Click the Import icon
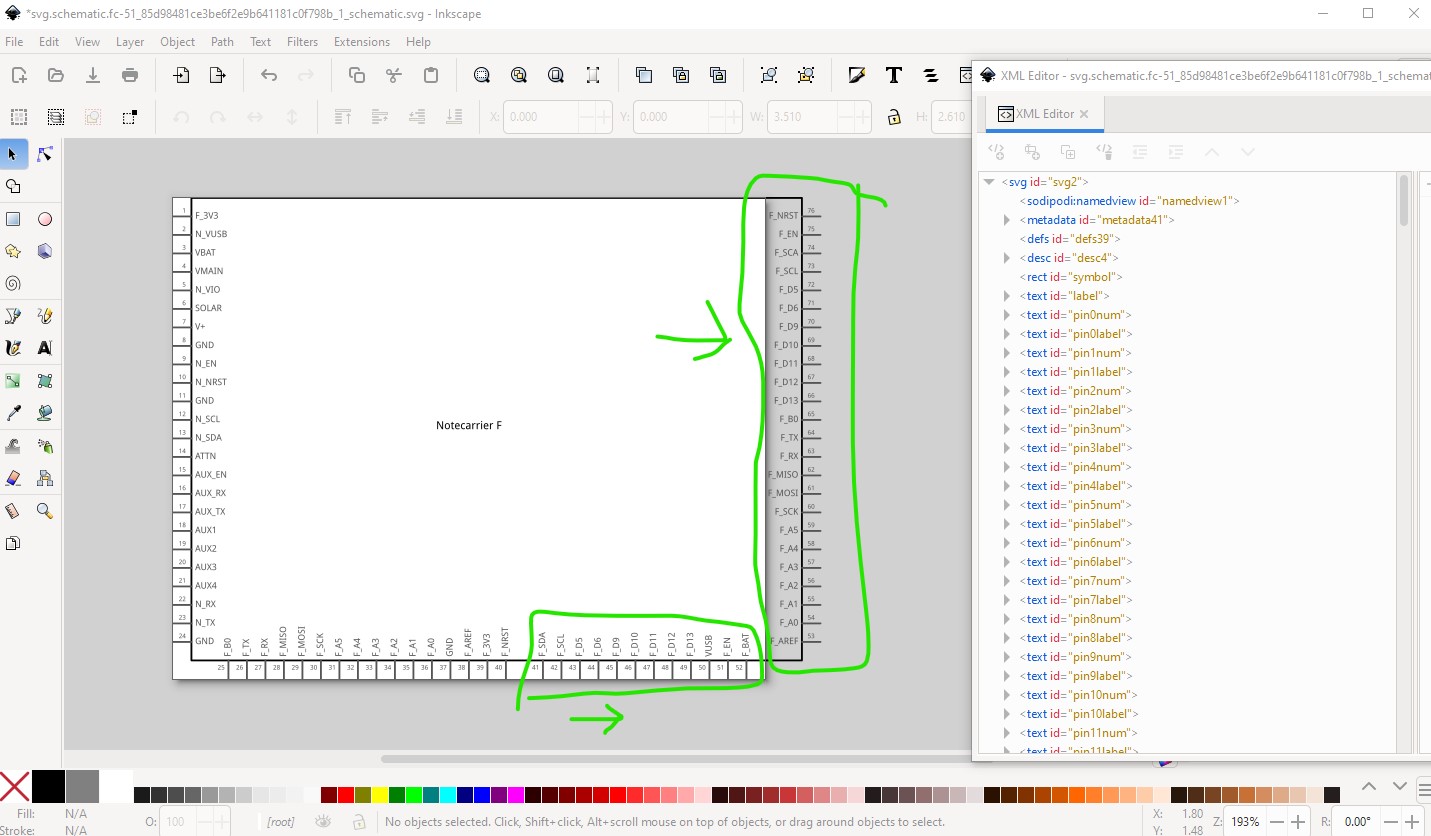The width and height of the screenshot is (1431, 836). pos(180,75)
